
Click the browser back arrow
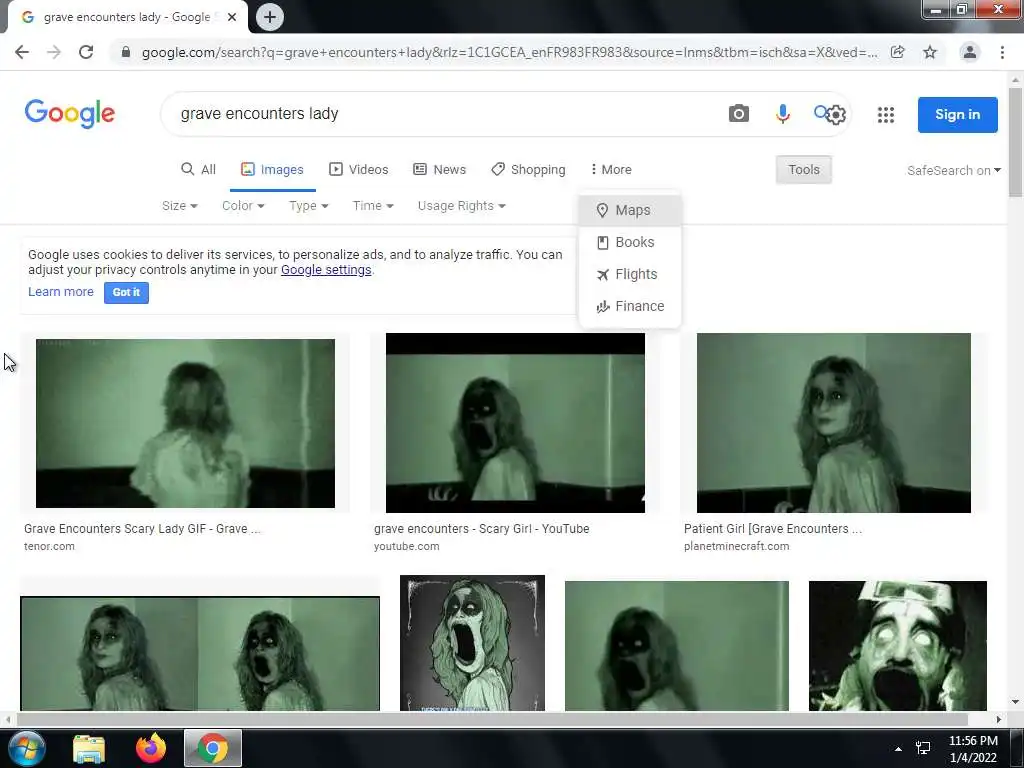(x=22, y=52)
